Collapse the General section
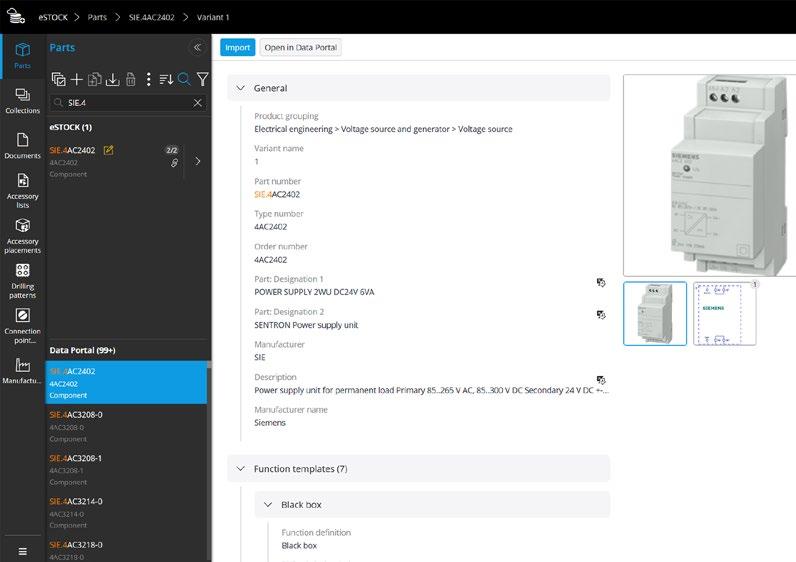Screen dimensions: 796x562 pyautogui.click(x=241, y=88)
